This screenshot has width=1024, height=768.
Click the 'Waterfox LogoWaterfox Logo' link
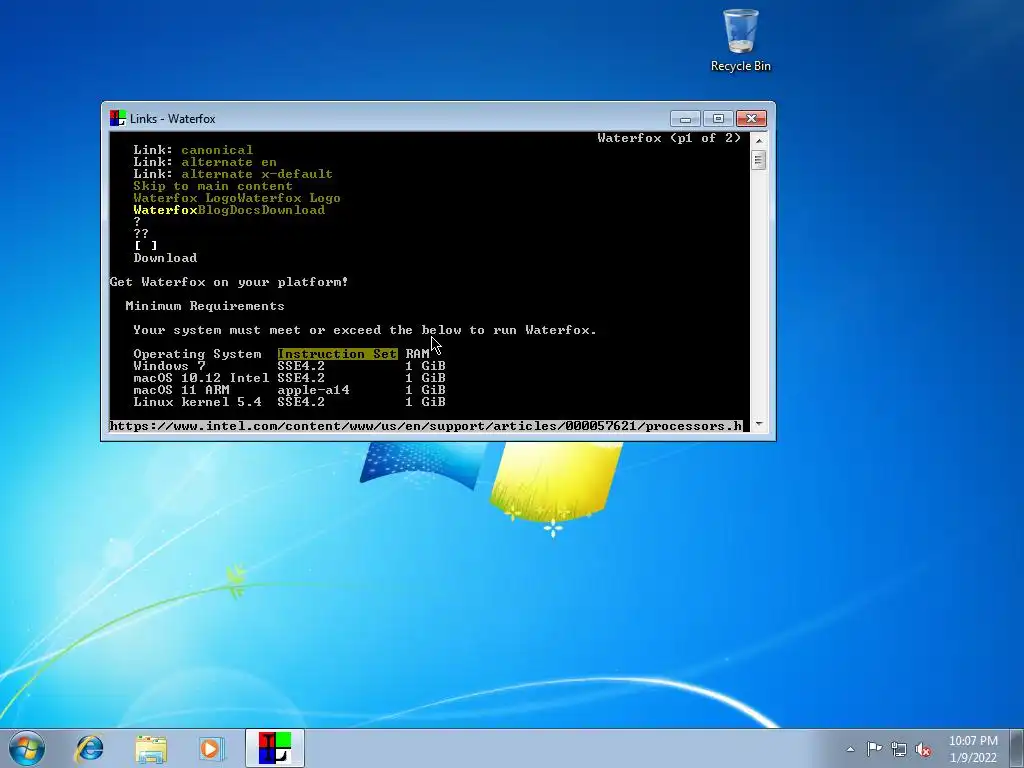click(x=237, y=198)
